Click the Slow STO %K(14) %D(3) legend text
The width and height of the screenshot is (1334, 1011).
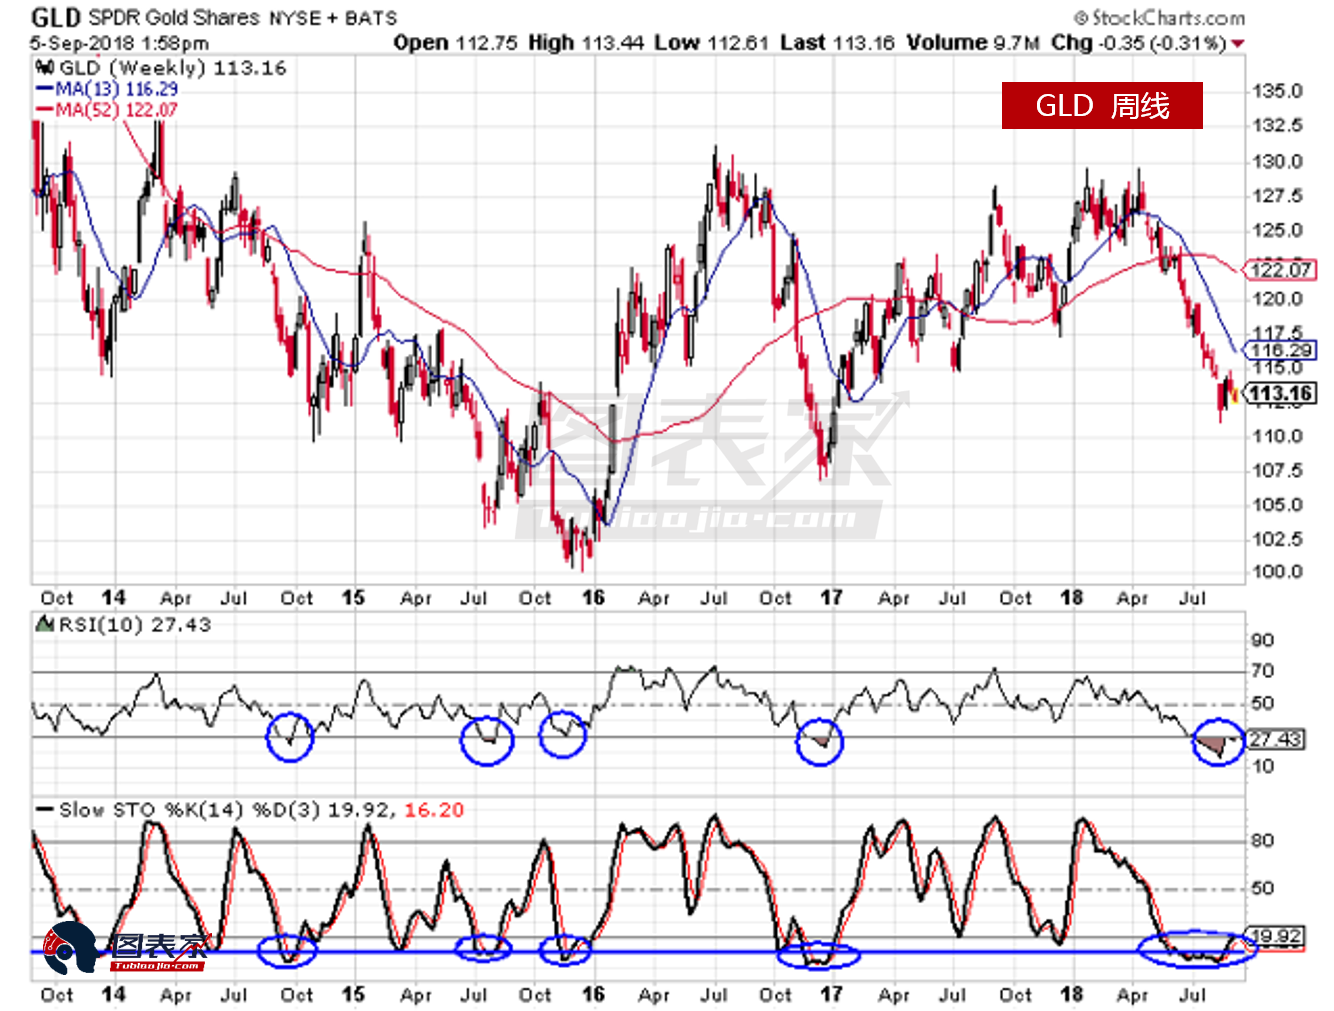190,810
